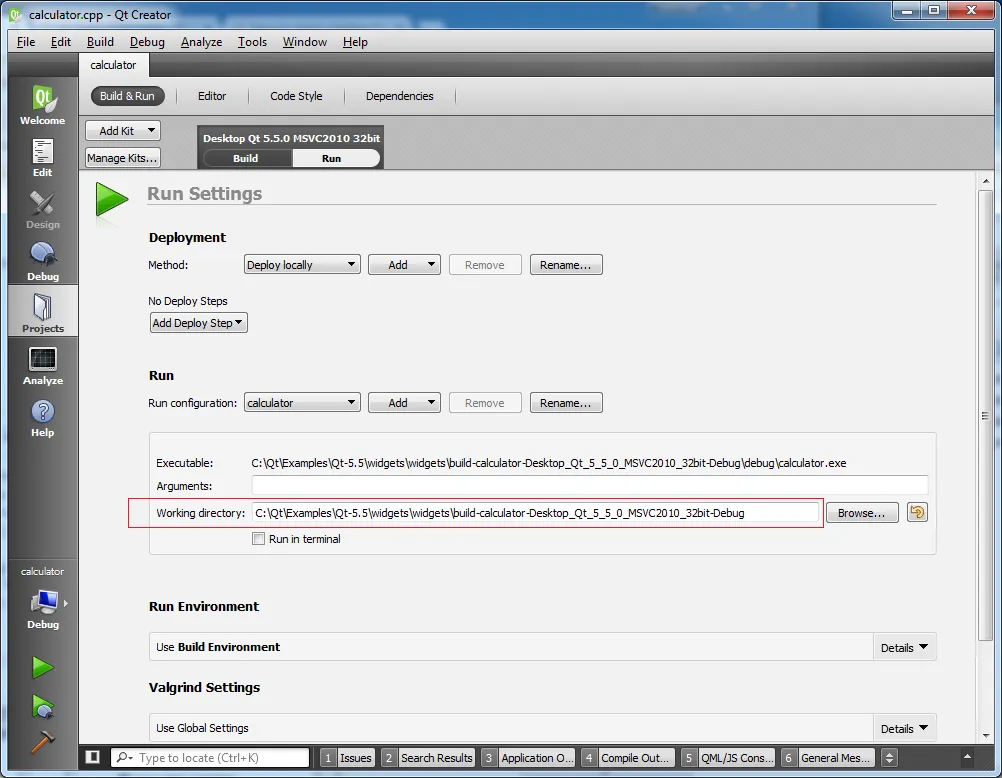Open the run configuration Add dropdown
Viewport: 1002px width, 778px height.
coord(404,403)
